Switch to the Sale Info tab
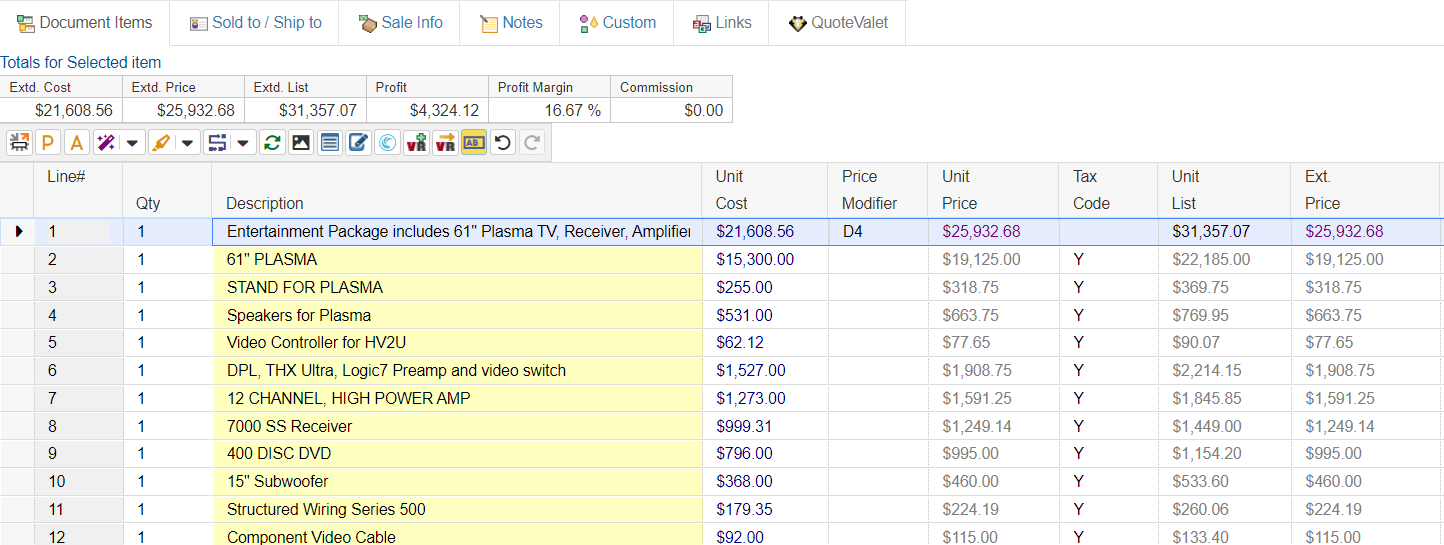 click(x=399, y=23)
